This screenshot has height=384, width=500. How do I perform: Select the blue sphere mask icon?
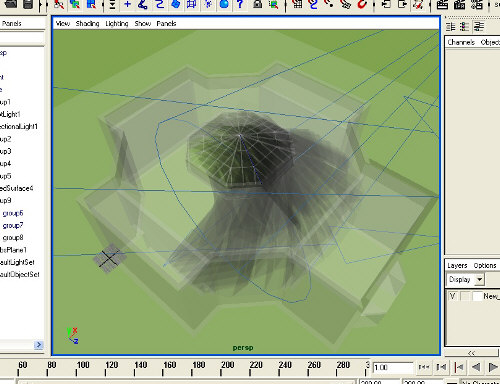pyautogui.click(x=224, y=4)
